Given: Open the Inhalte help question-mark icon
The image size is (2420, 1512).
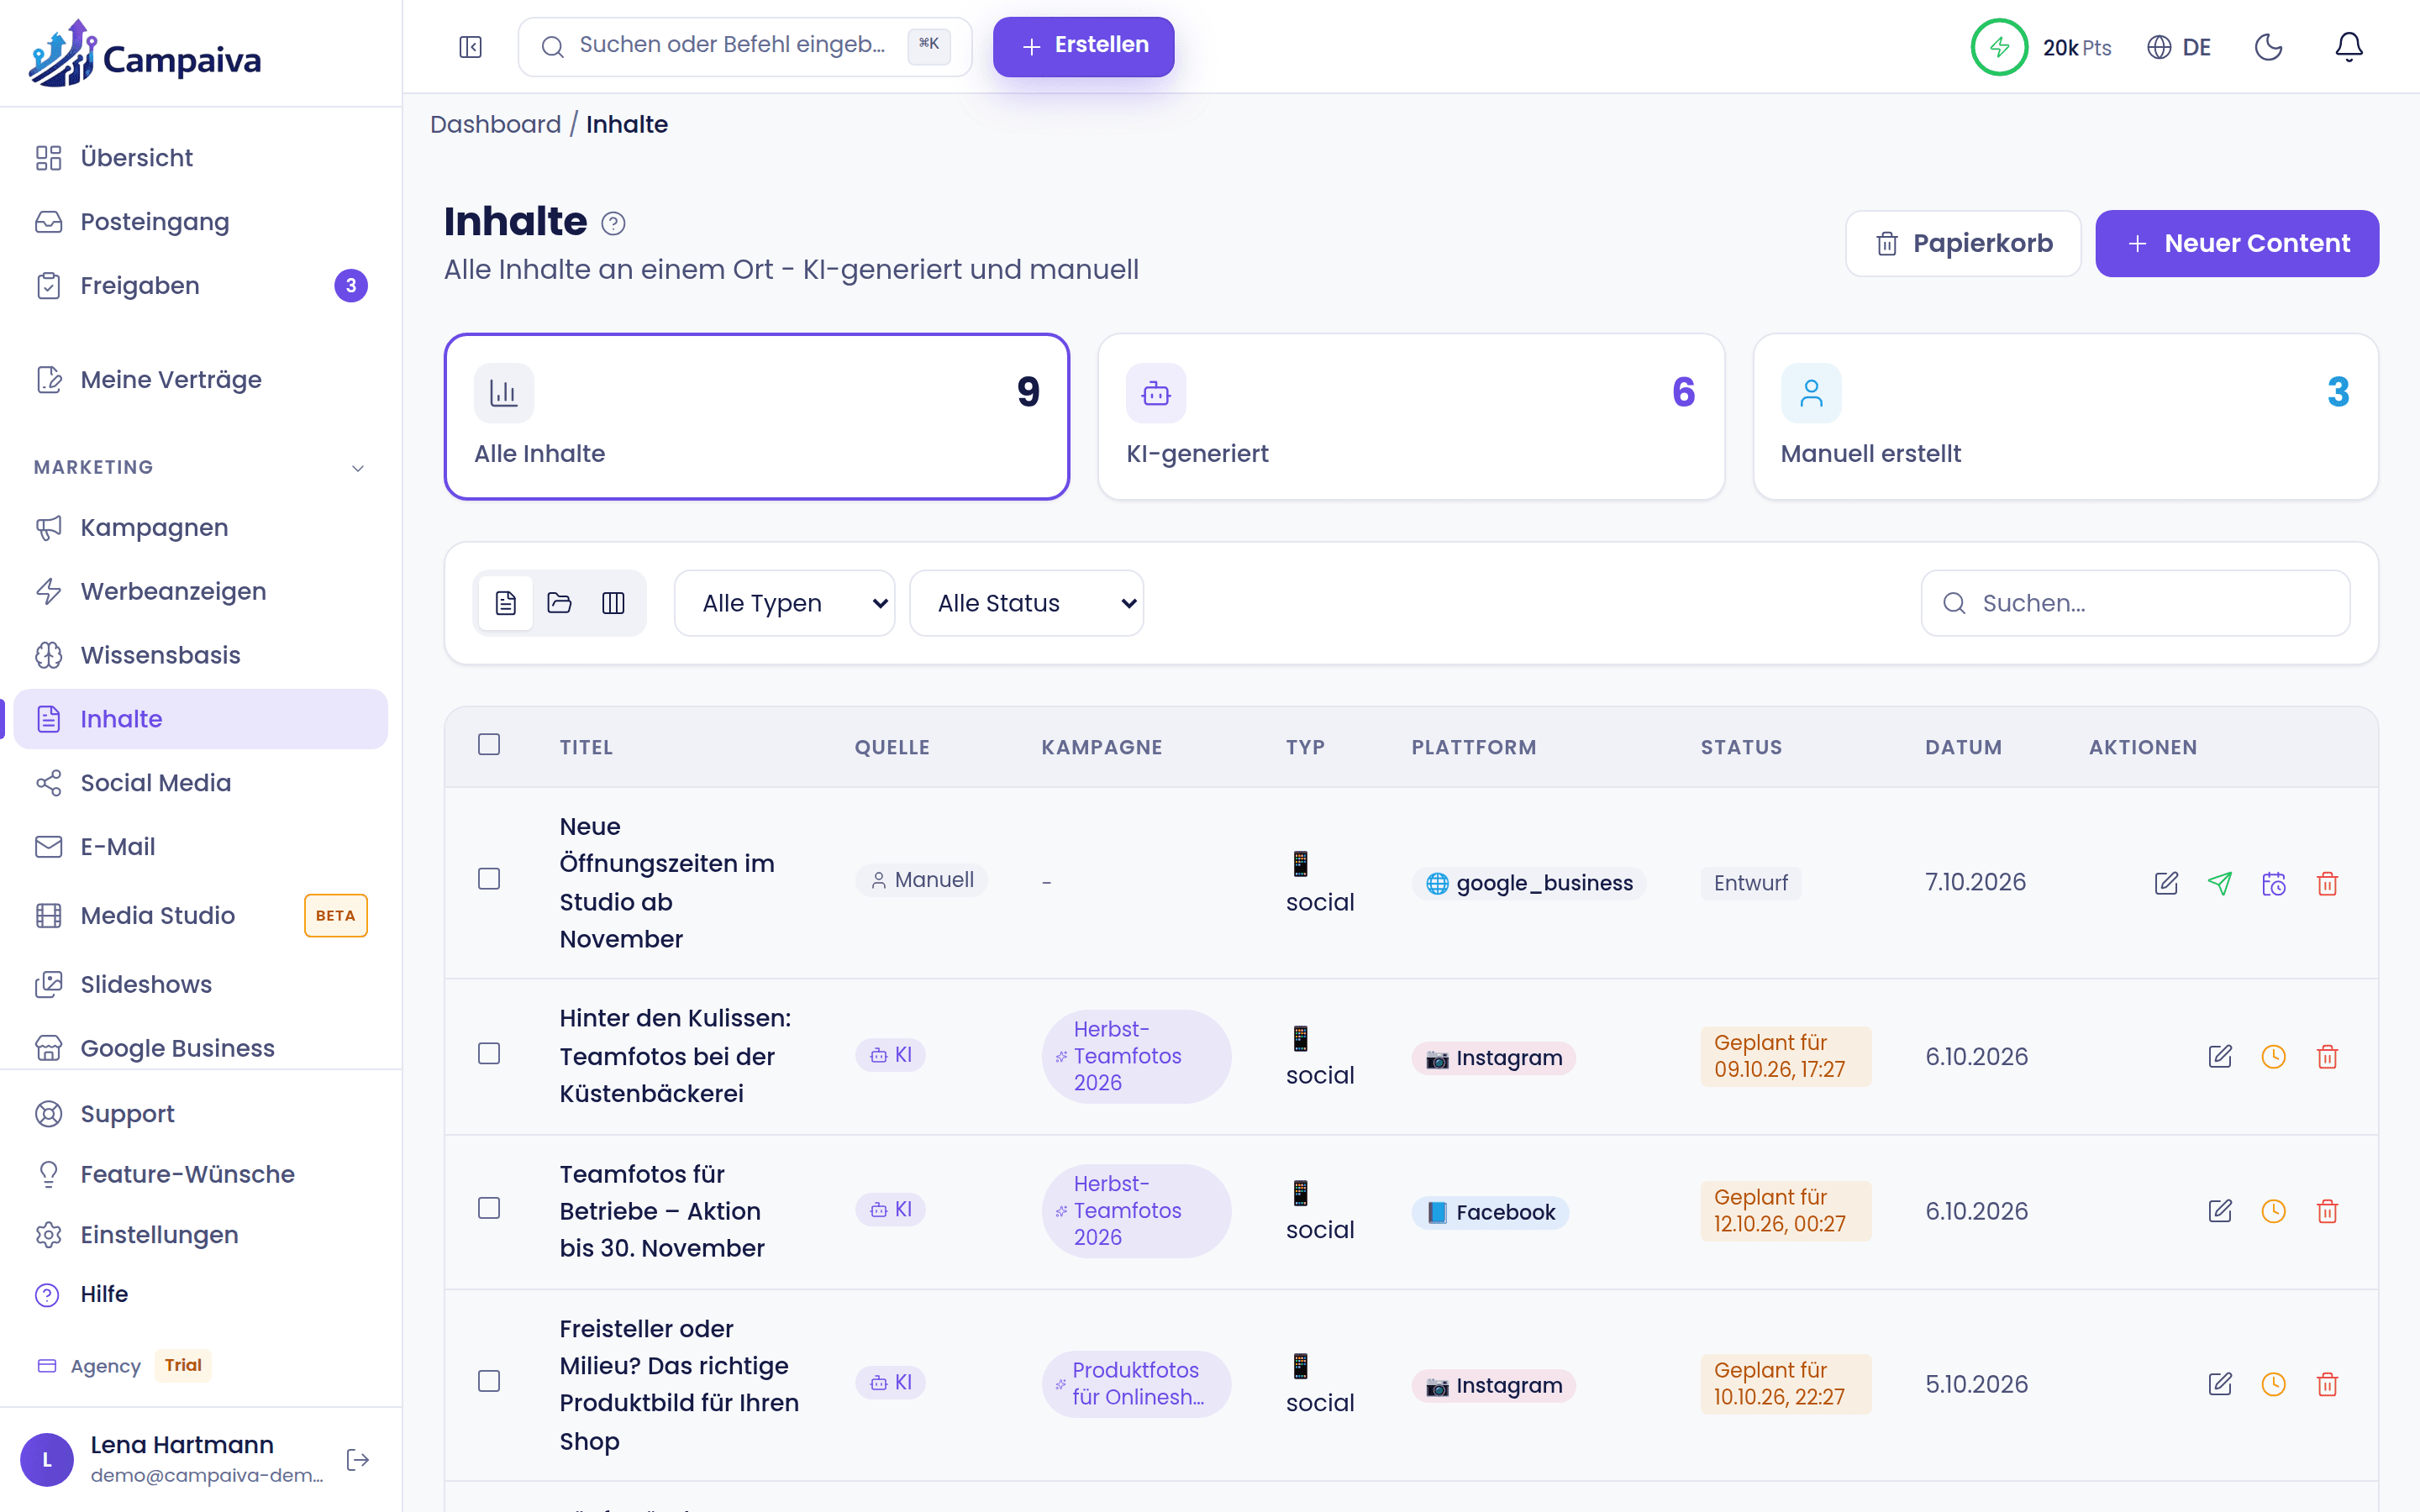Looking at the screenshot, I should click(x=613, y=224).
